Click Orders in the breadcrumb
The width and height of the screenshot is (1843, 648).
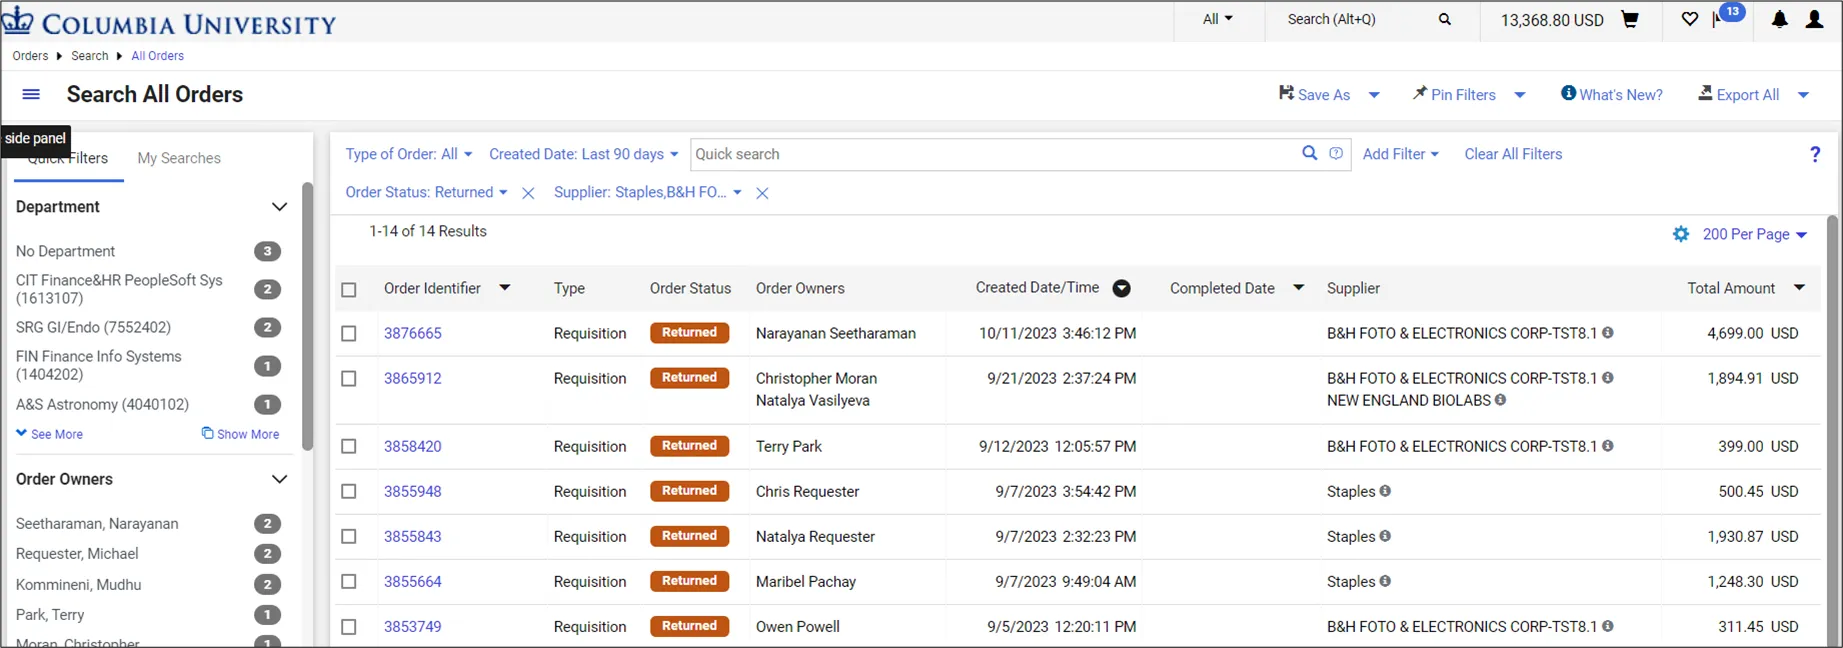point(30,56)
